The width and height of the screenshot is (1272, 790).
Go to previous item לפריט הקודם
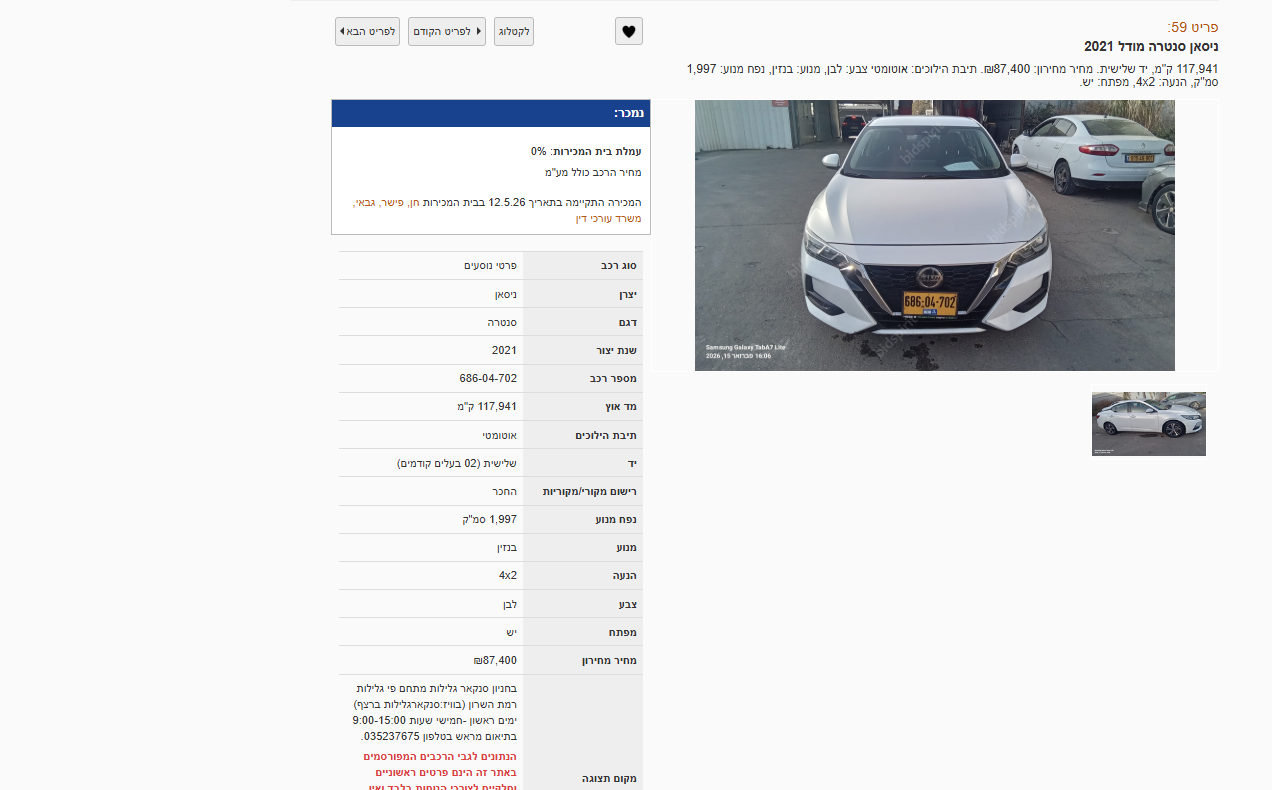click(447, 31)
